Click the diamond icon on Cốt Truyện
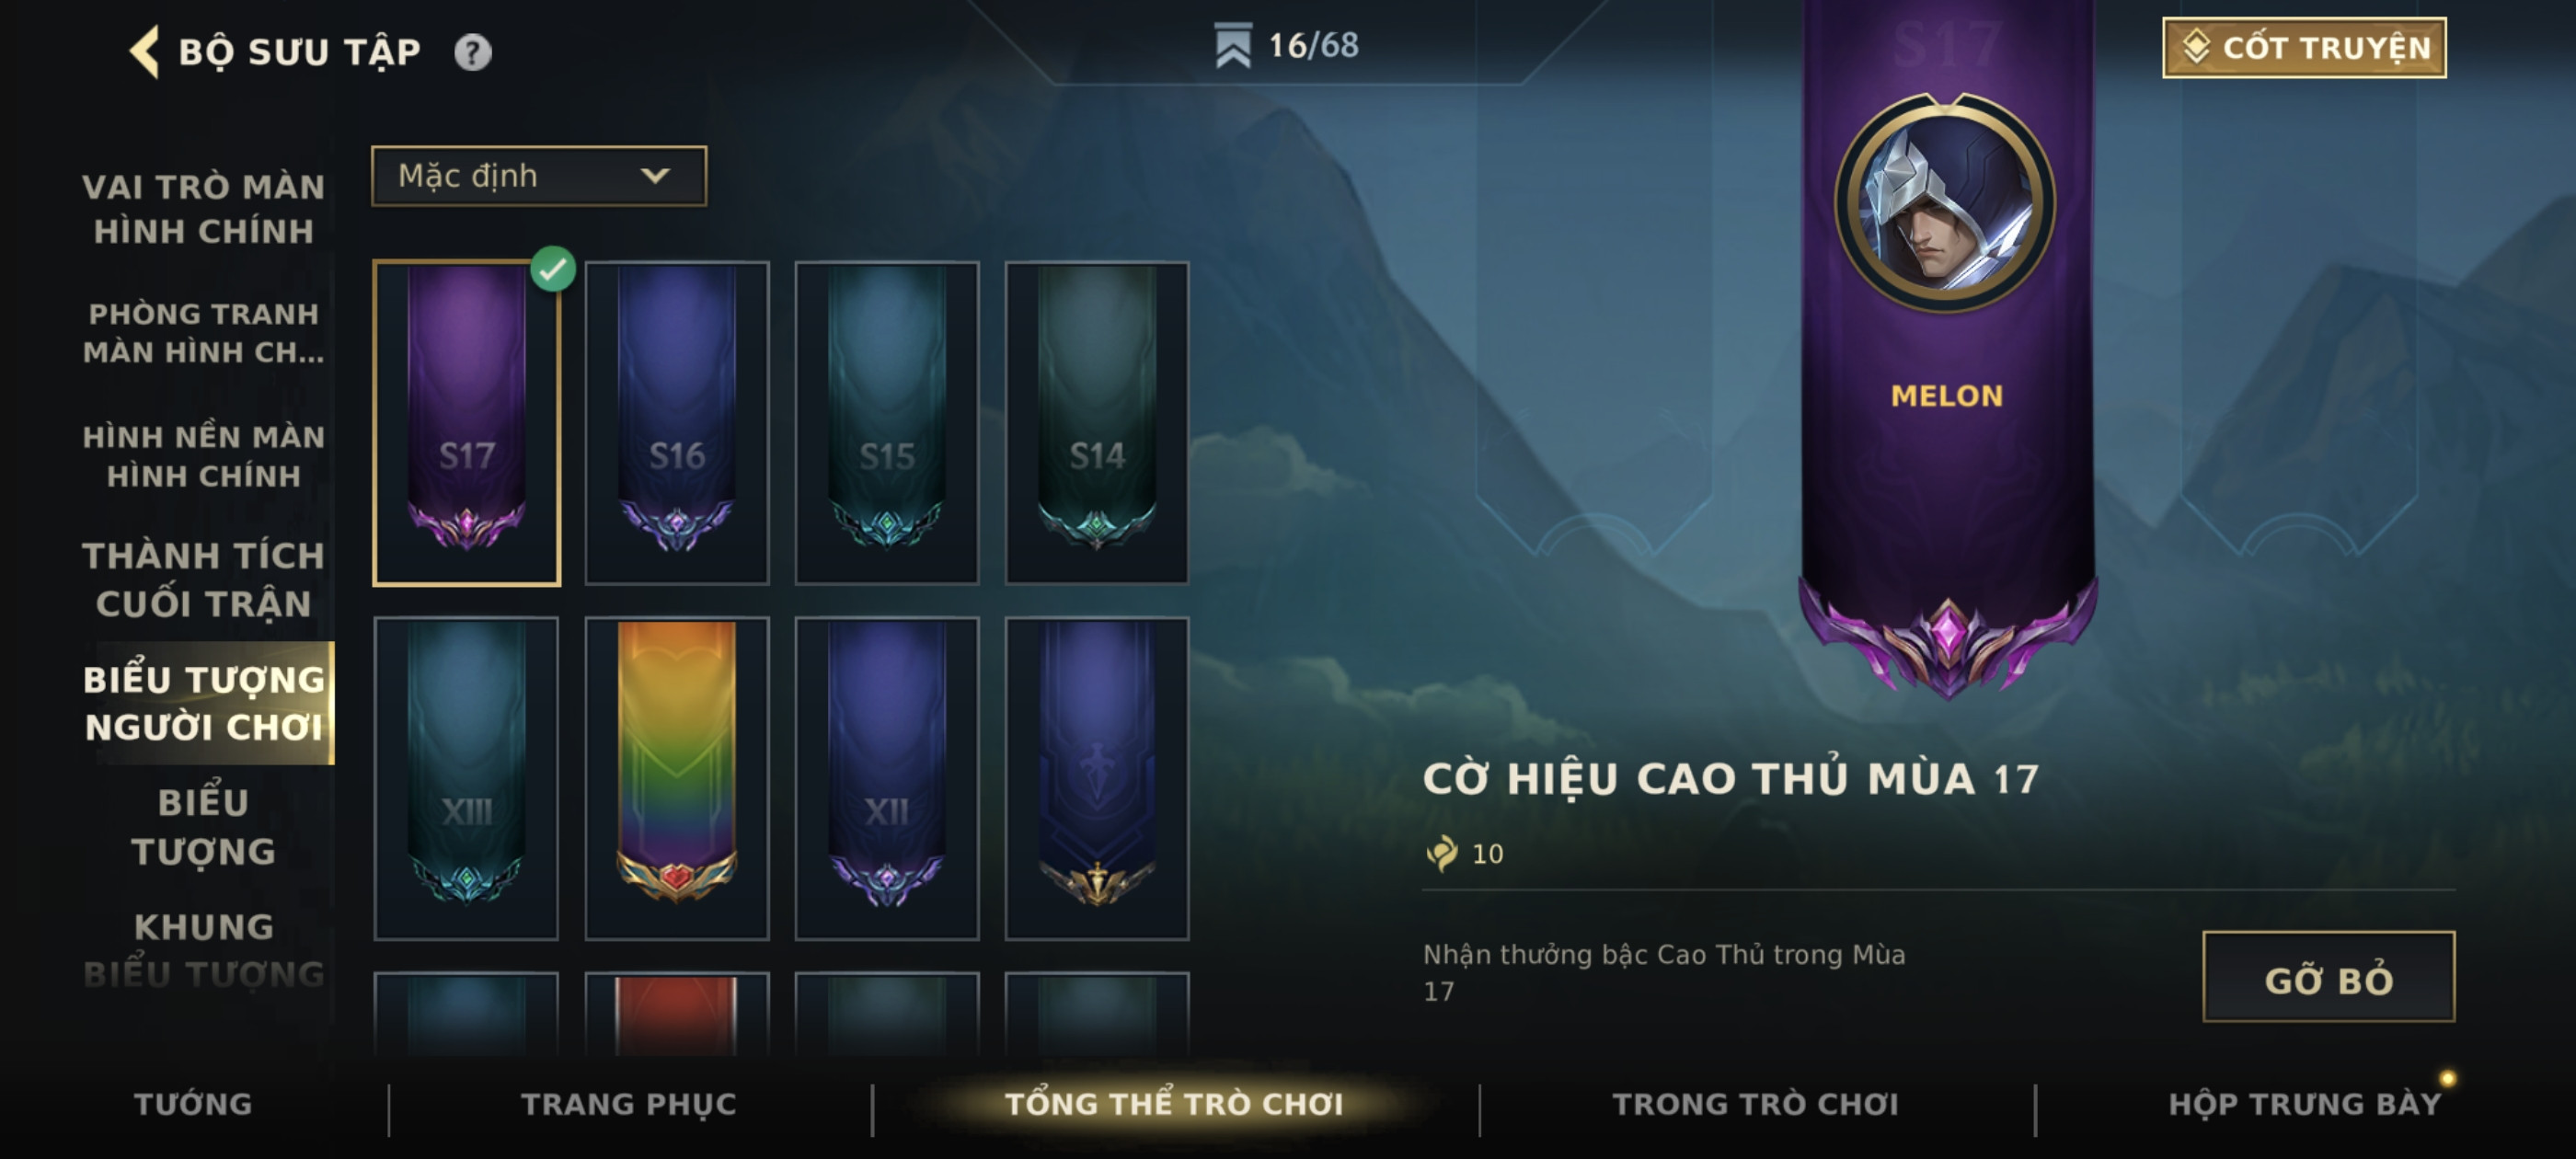The height and width of the screenshot is (1159, 2576). [2196, 47]
